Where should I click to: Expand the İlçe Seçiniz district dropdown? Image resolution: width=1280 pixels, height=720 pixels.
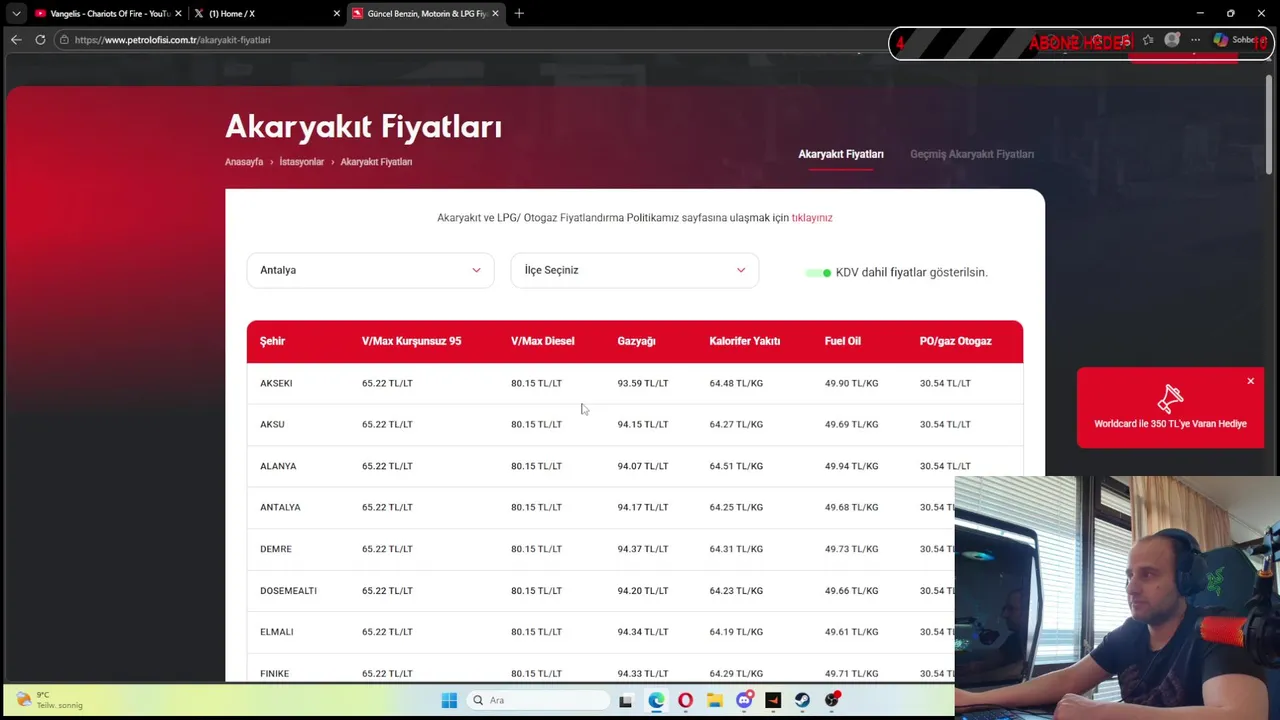tap(634, 270)
